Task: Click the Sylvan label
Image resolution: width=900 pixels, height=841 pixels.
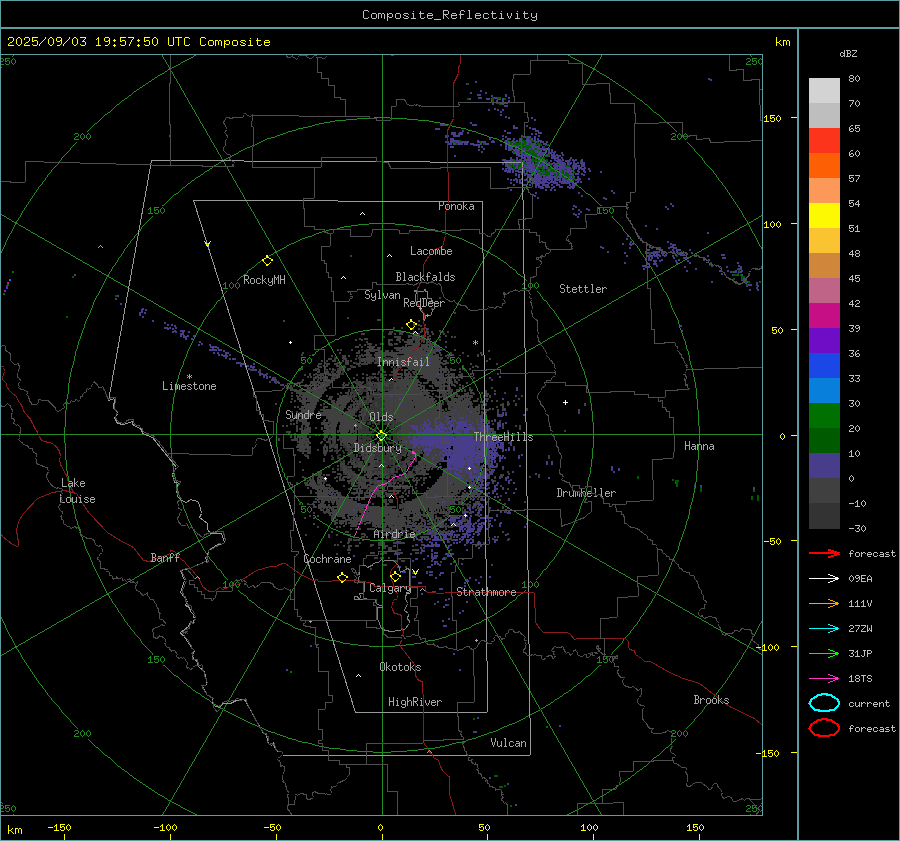Action: click(382, 295)
